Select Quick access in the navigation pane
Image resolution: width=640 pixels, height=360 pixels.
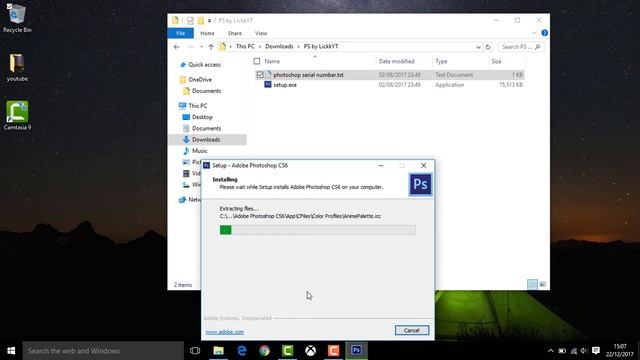coord(204,64)
